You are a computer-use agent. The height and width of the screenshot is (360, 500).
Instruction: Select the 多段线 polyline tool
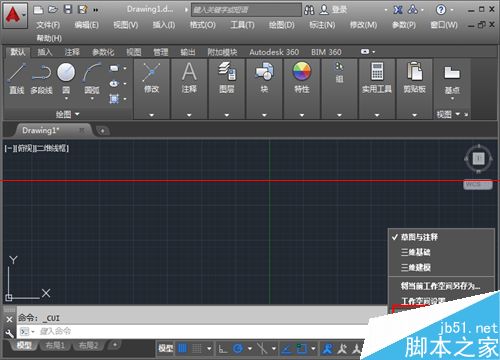point(42,79)
